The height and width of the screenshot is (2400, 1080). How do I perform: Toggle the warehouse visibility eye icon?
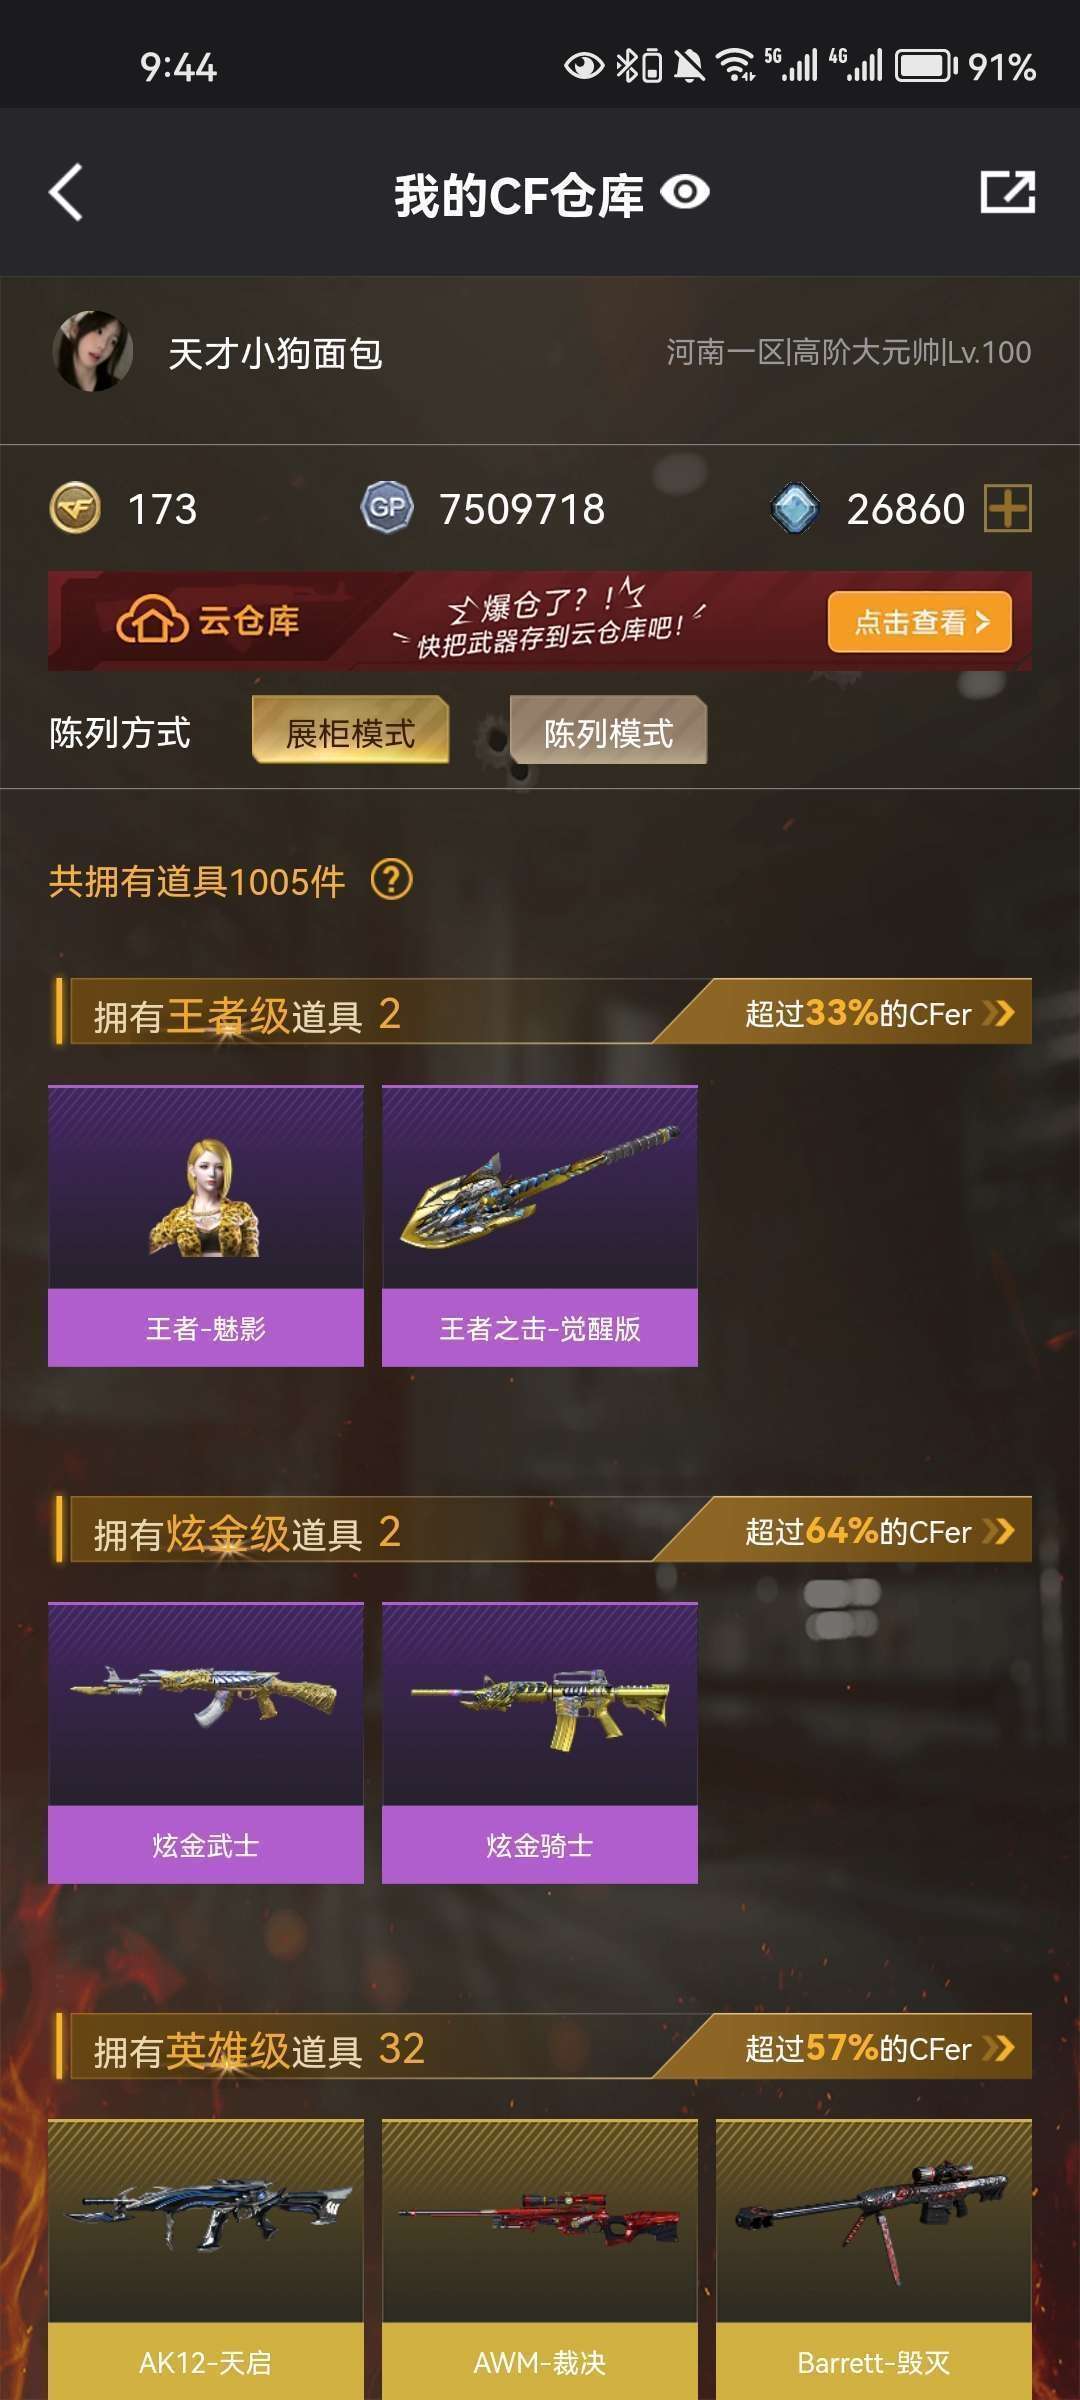click(685, 192)
